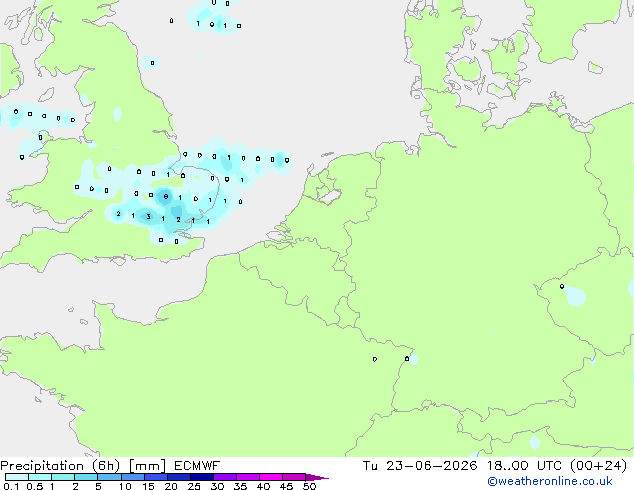Click the '0.5' legend scale label

[x=34, y=486]
